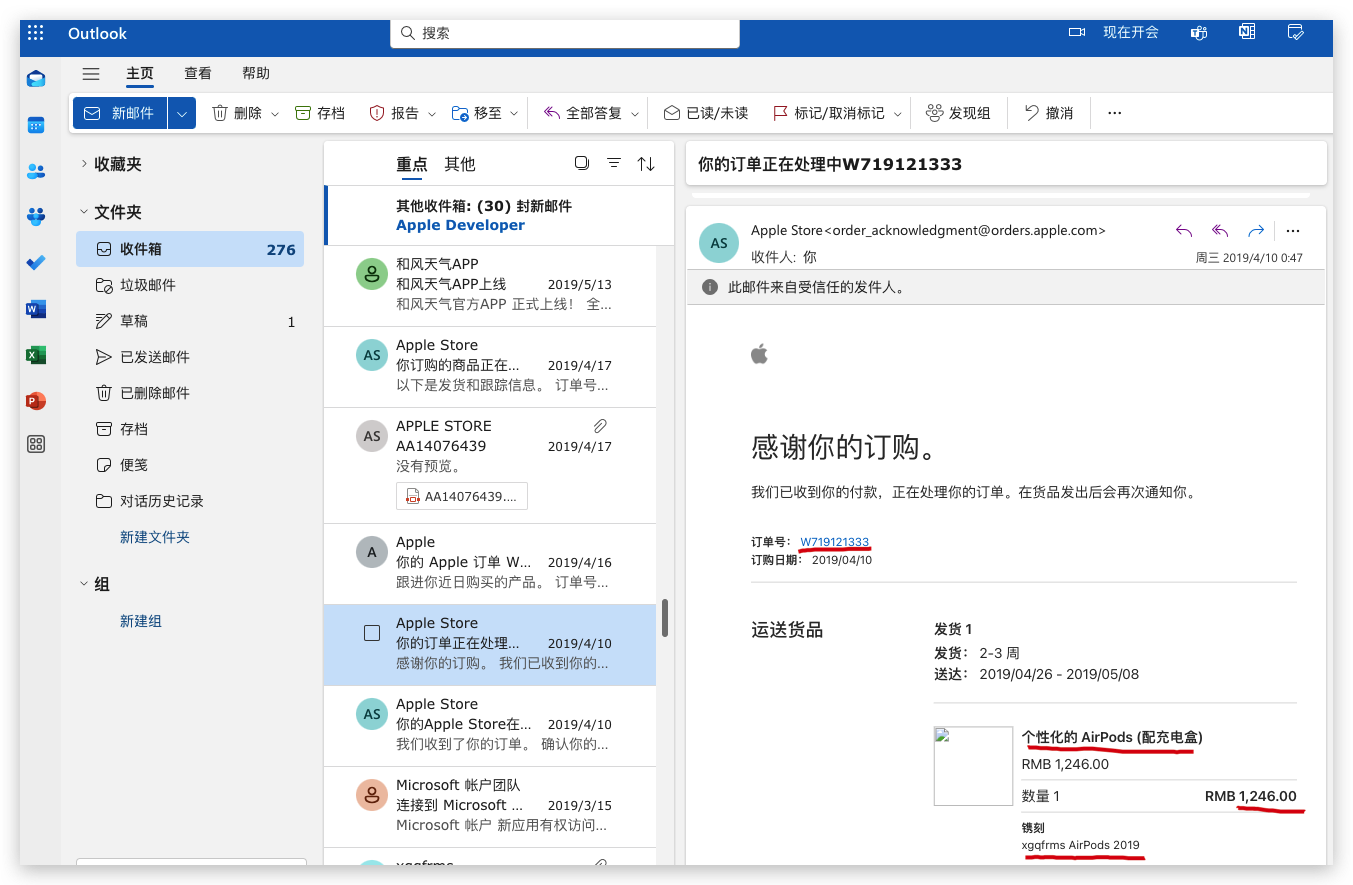
Task: Select the Focused inbox tab
Action: coord(412,164)
